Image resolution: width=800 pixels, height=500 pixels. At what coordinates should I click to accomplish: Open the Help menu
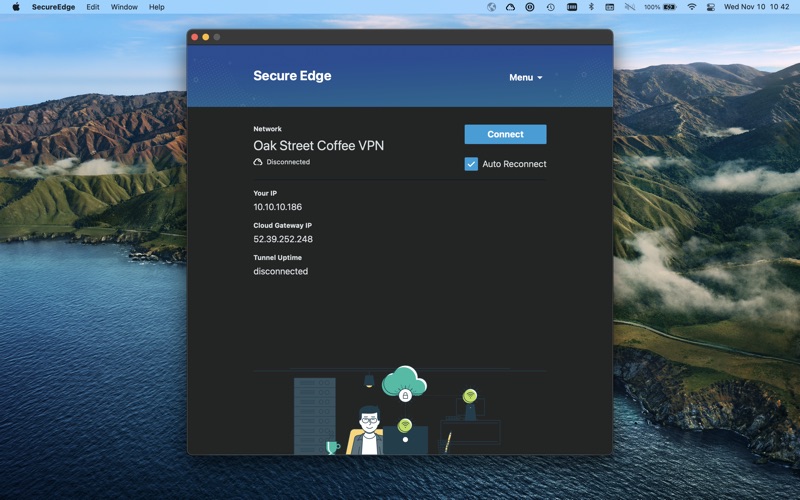coord(157,7)
